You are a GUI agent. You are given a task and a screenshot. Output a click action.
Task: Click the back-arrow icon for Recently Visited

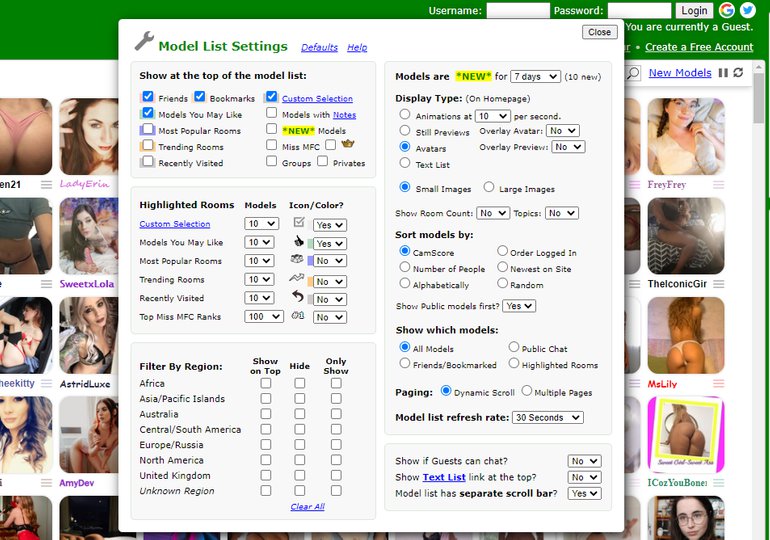[x=298, y=296]
